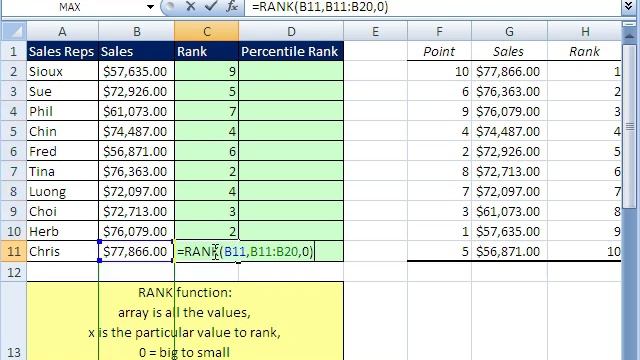Click the cell editing =RANK(B11,B11:B20,0)
640x360 pixels.
point(245,251)
